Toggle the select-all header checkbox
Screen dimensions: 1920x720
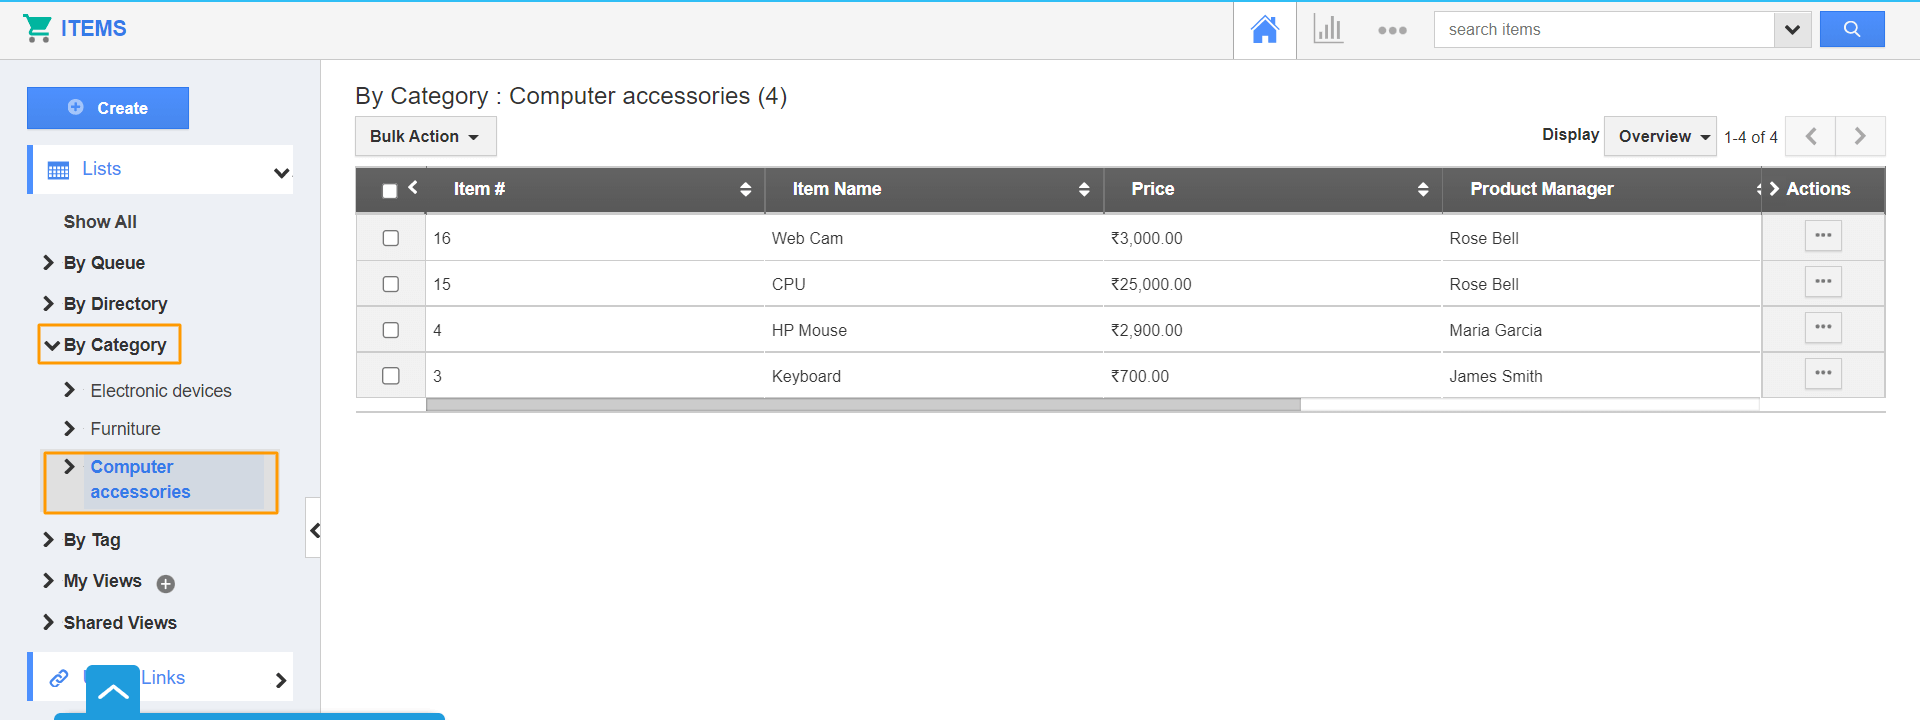tap(390, 190)
